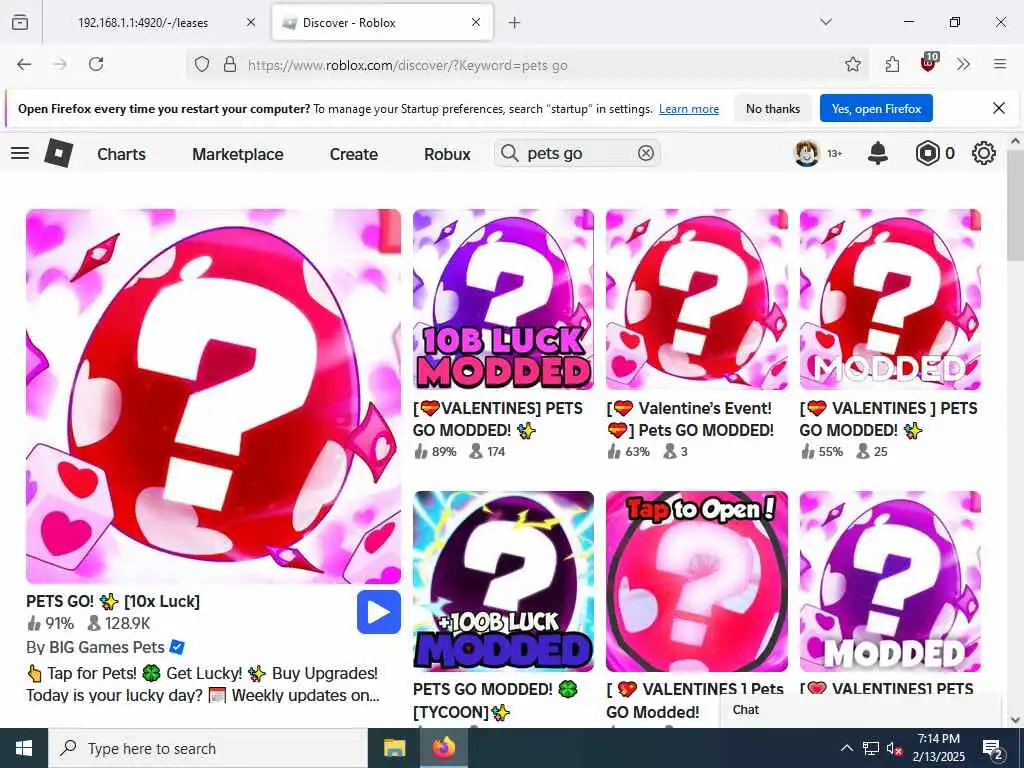Viewport: 1024px width, 768px height.
Task: Follow the Learn more link
Action: [689, 109]
